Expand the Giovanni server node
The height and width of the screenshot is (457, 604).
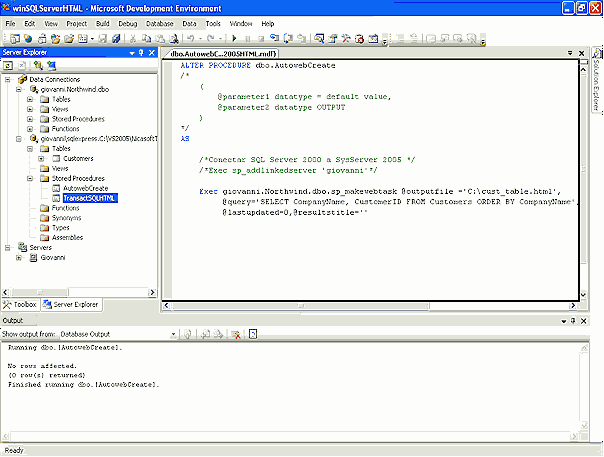pyautogui.click(x=18, y=257)
